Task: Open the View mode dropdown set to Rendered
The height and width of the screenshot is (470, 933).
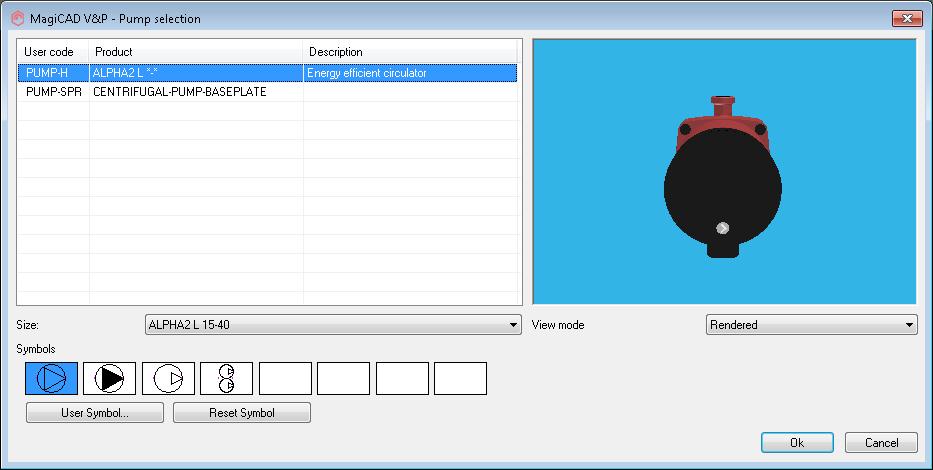Action: click(812, 325)
